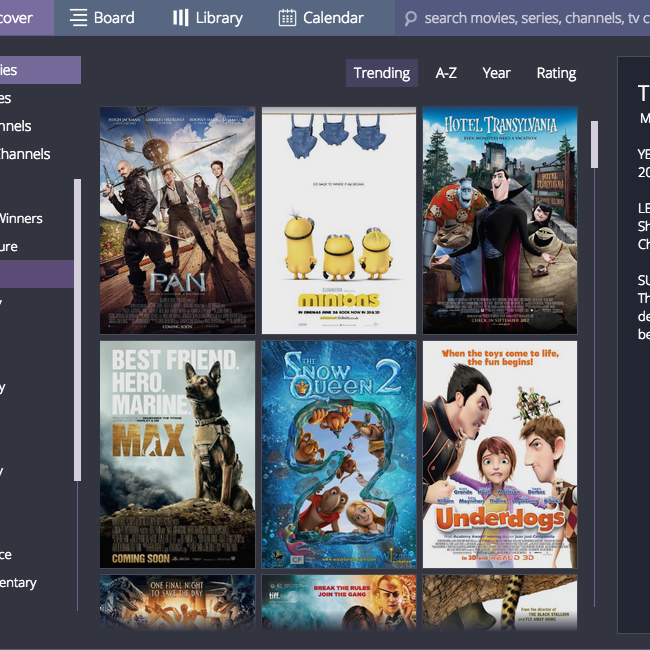Open the Hotel Transylvania poster
This screenshot has height=650, width=650.
pos(500,220)
